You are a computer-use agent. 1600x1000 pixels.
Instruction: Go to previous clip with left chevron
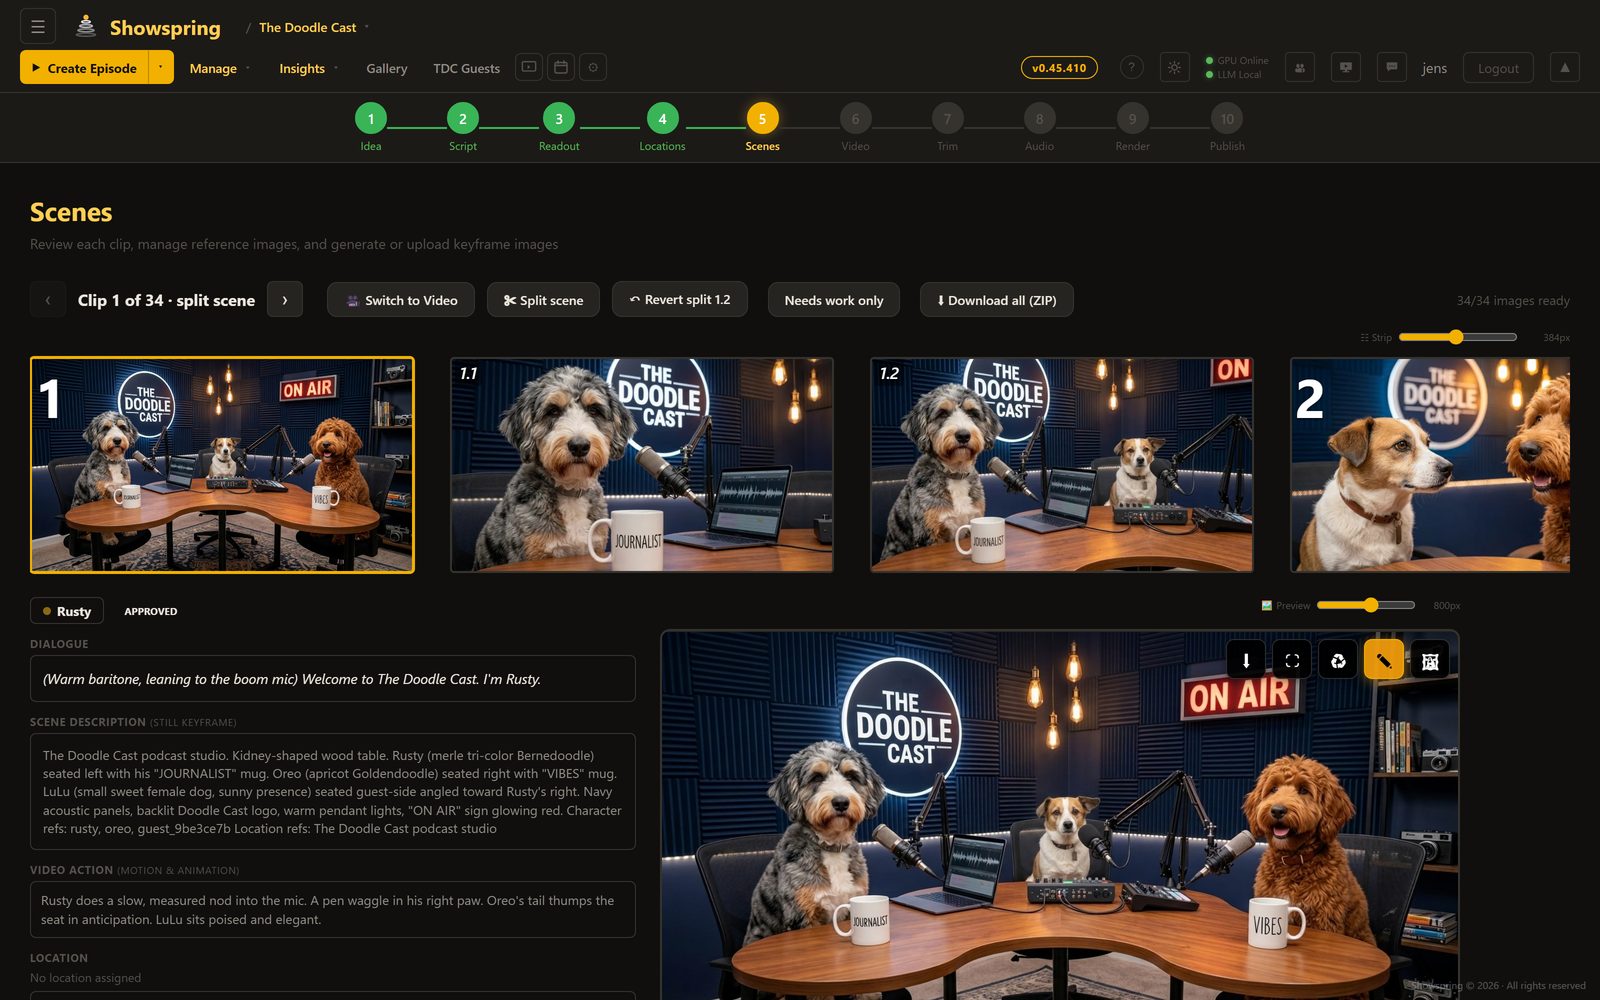coord(48,299)
